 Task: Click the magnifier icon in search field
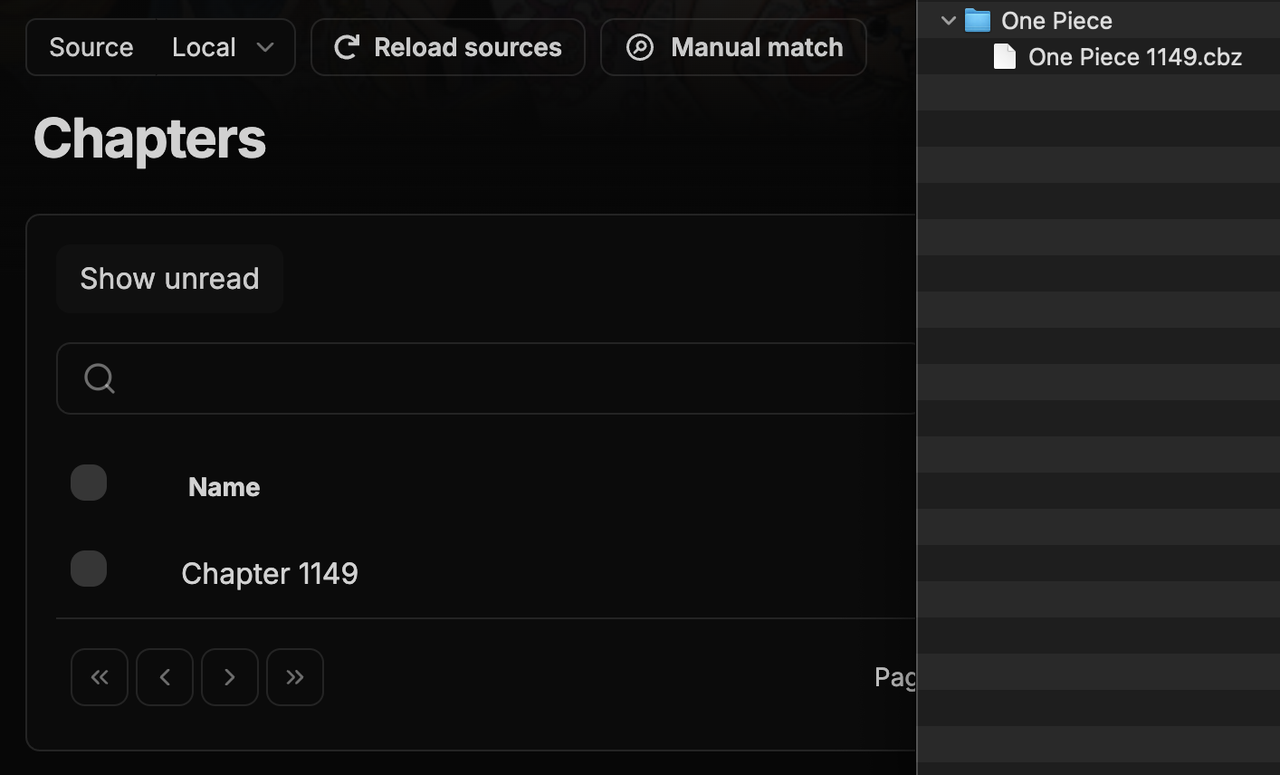[x=99, y=378]
